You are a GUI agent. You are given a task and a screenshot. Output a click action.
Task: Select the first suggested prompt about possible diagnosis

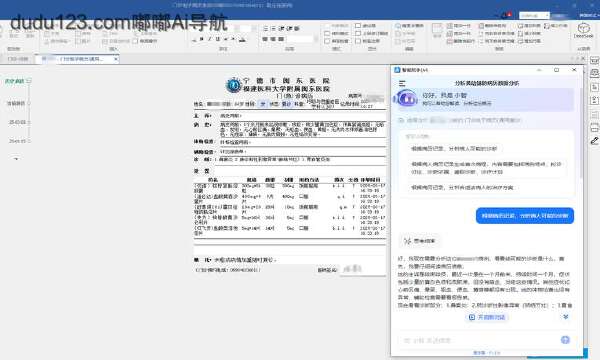(x=454, y=148)
